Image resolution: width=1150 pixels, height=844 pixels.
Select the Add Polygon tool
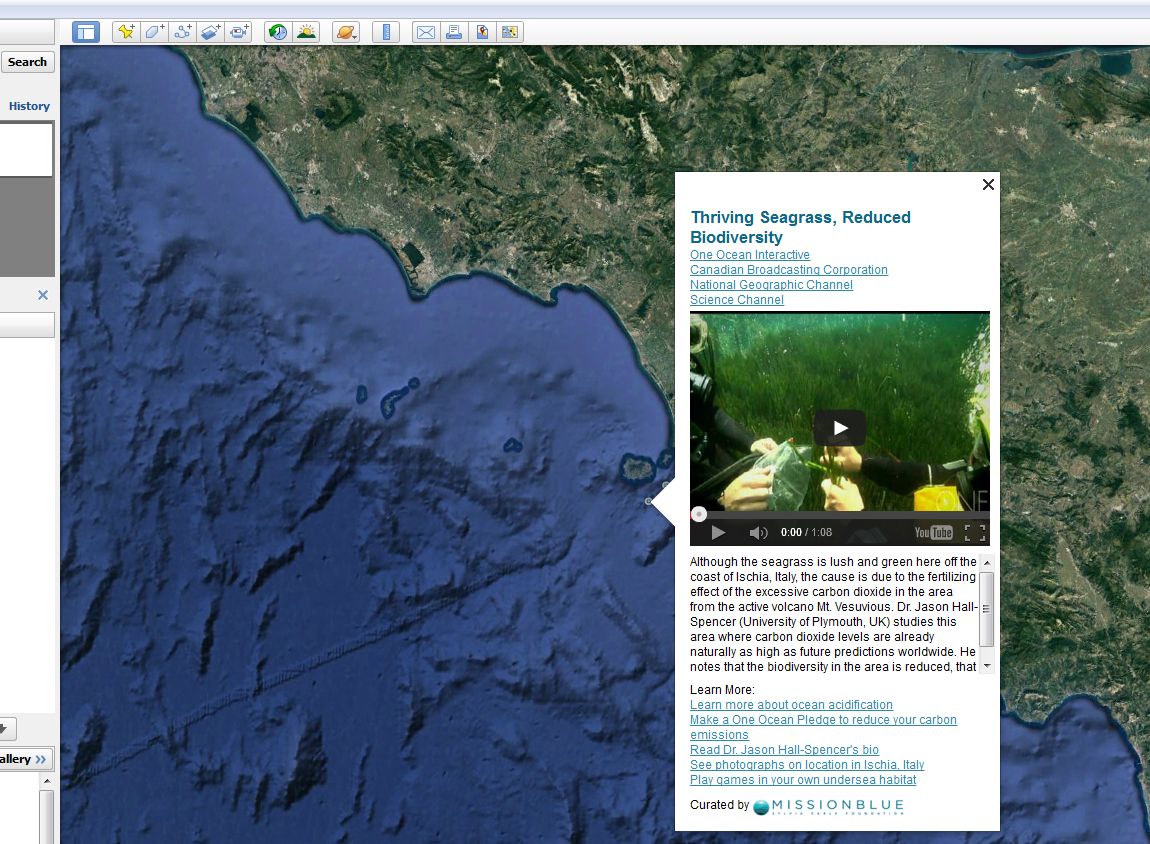[x=153, y=31]
